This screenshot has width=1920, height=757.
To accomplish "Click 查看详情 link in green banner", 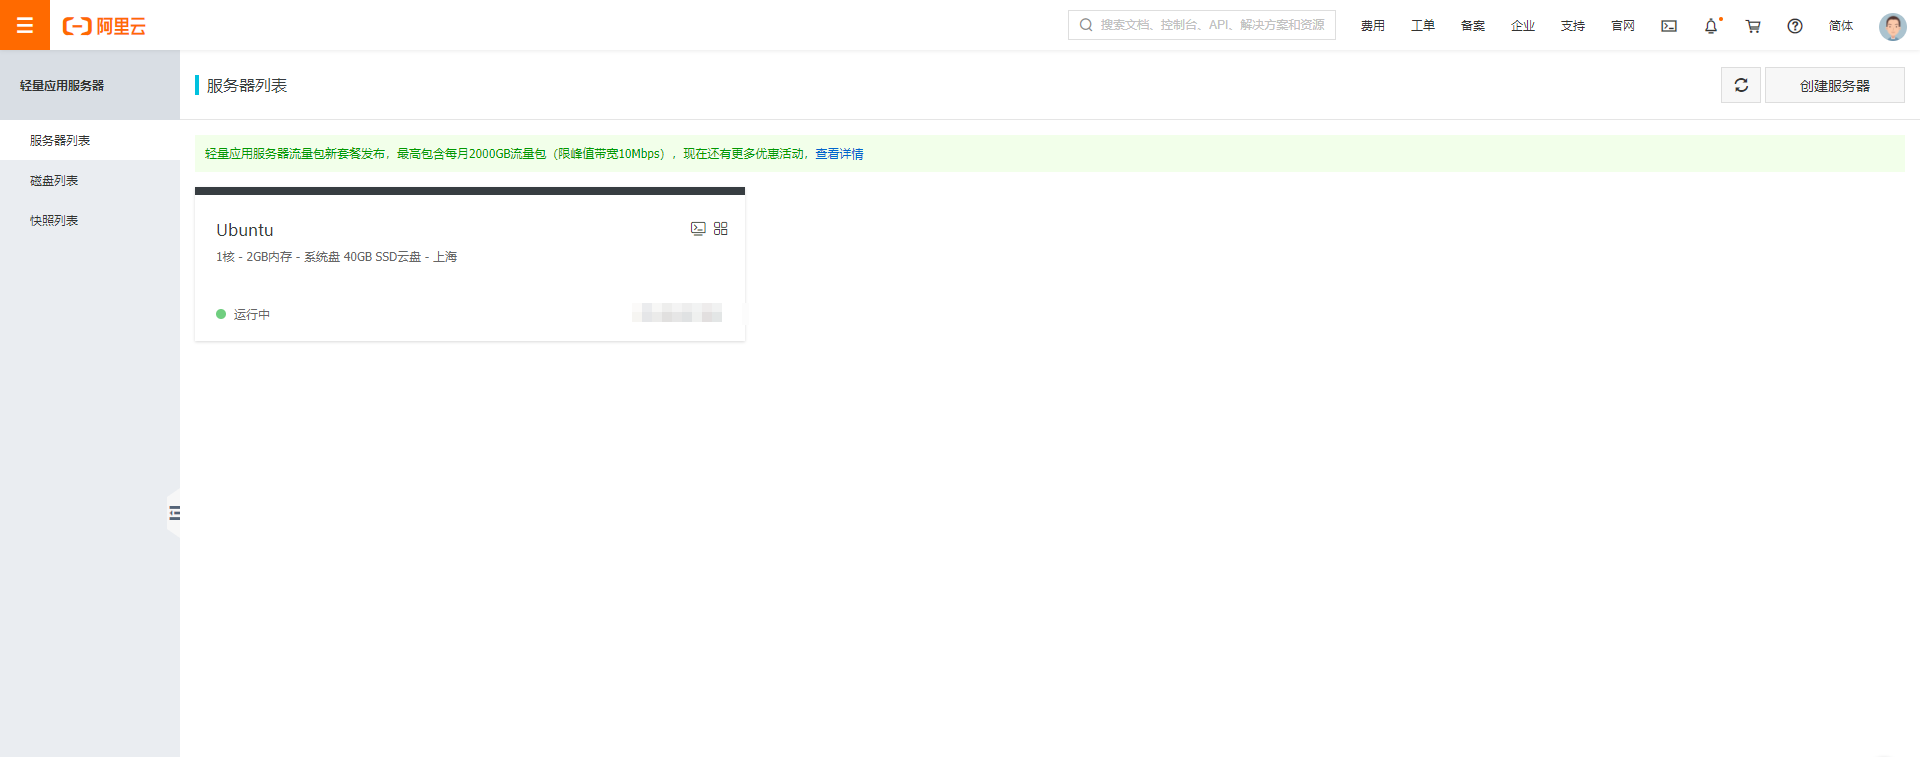I will (839, 154).
